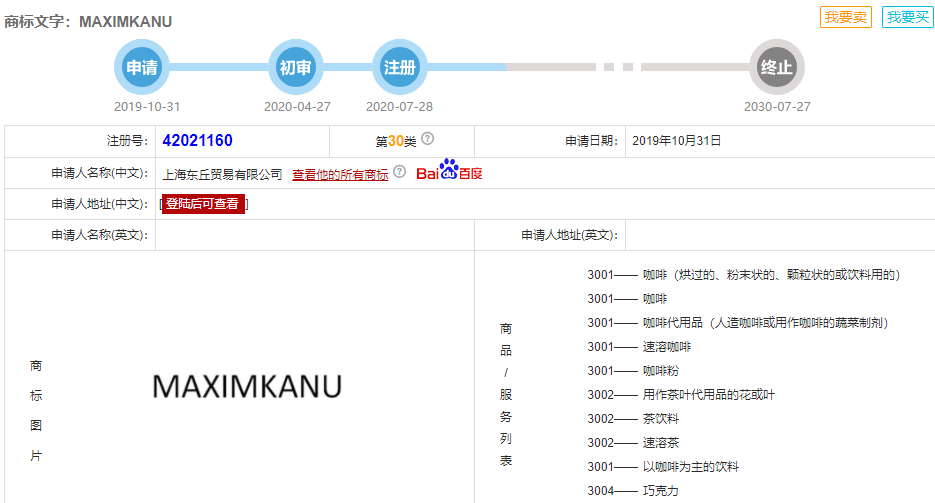The width and height of the screenshot is (935, 503).
Task: Click registration number 42021160
Action: [197, 141]
